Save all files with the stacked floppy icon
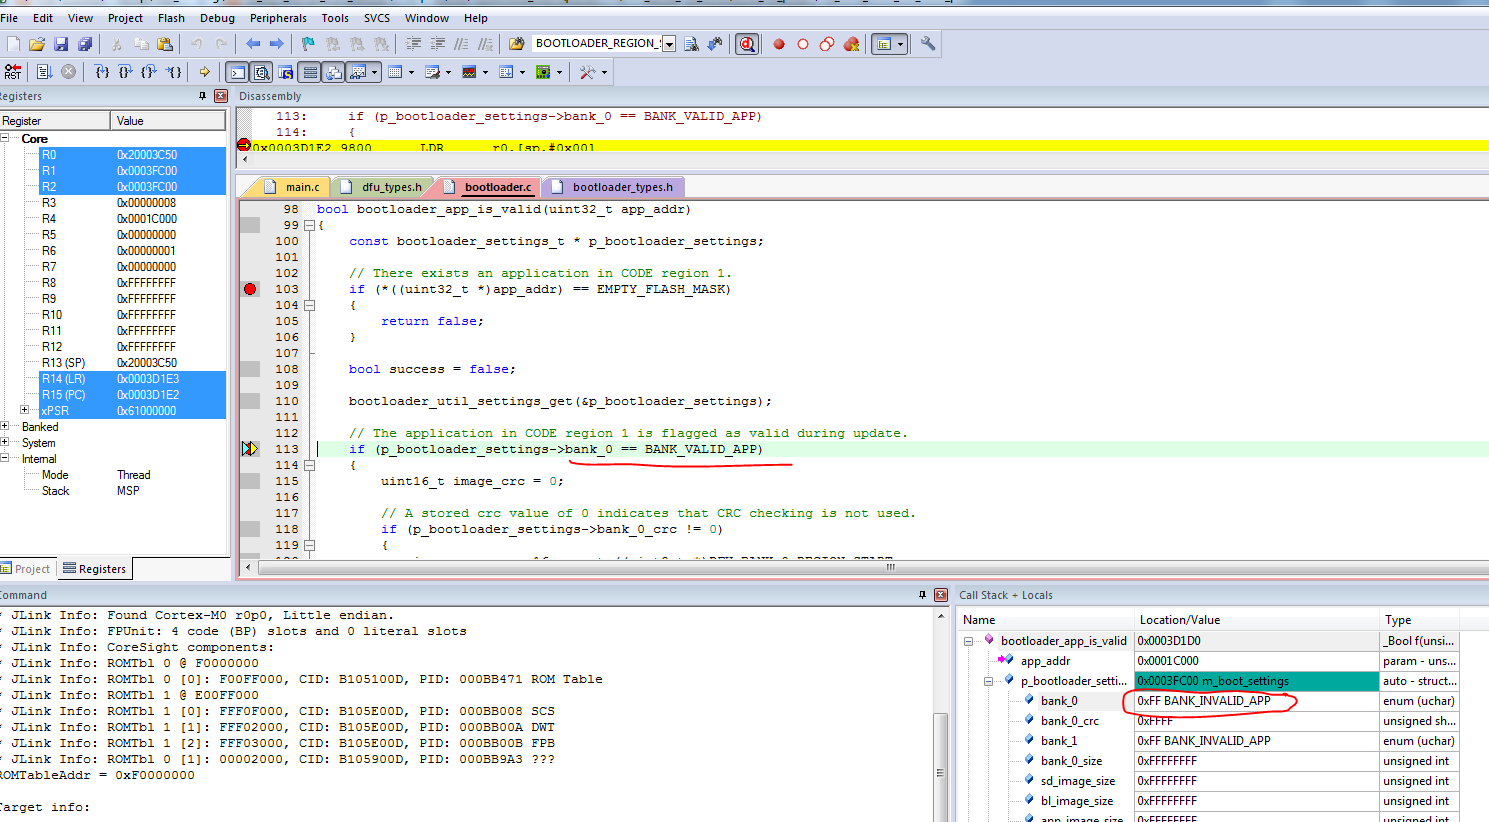The width and height of the screenshot is (1489, 822). 85,44
